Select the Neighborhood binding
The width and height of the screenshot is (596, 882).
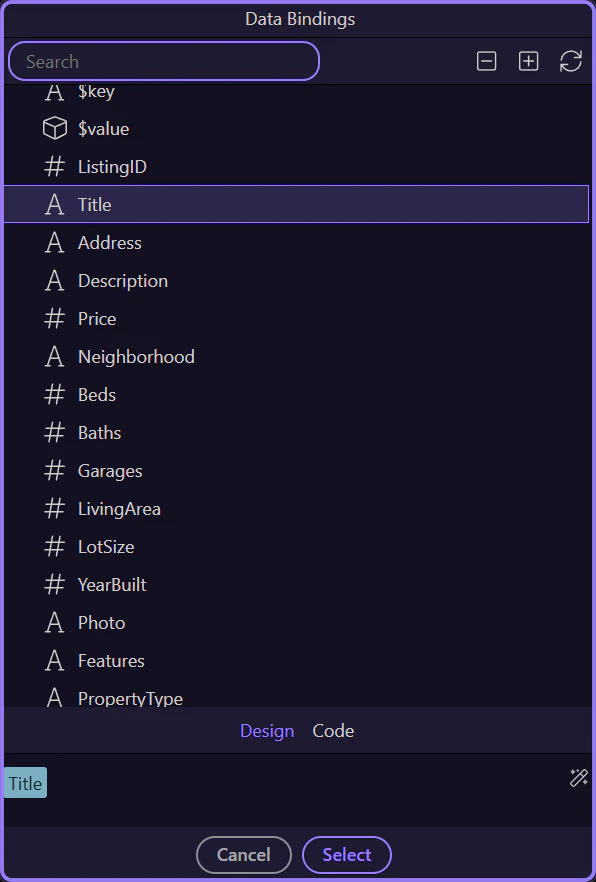pos(136,356)
